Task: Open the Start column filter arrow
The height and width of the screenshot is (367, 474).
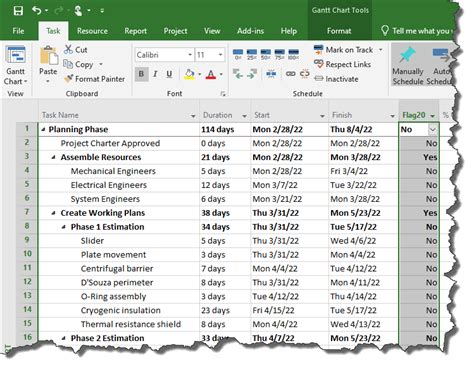Action: (x=322, y=116)
